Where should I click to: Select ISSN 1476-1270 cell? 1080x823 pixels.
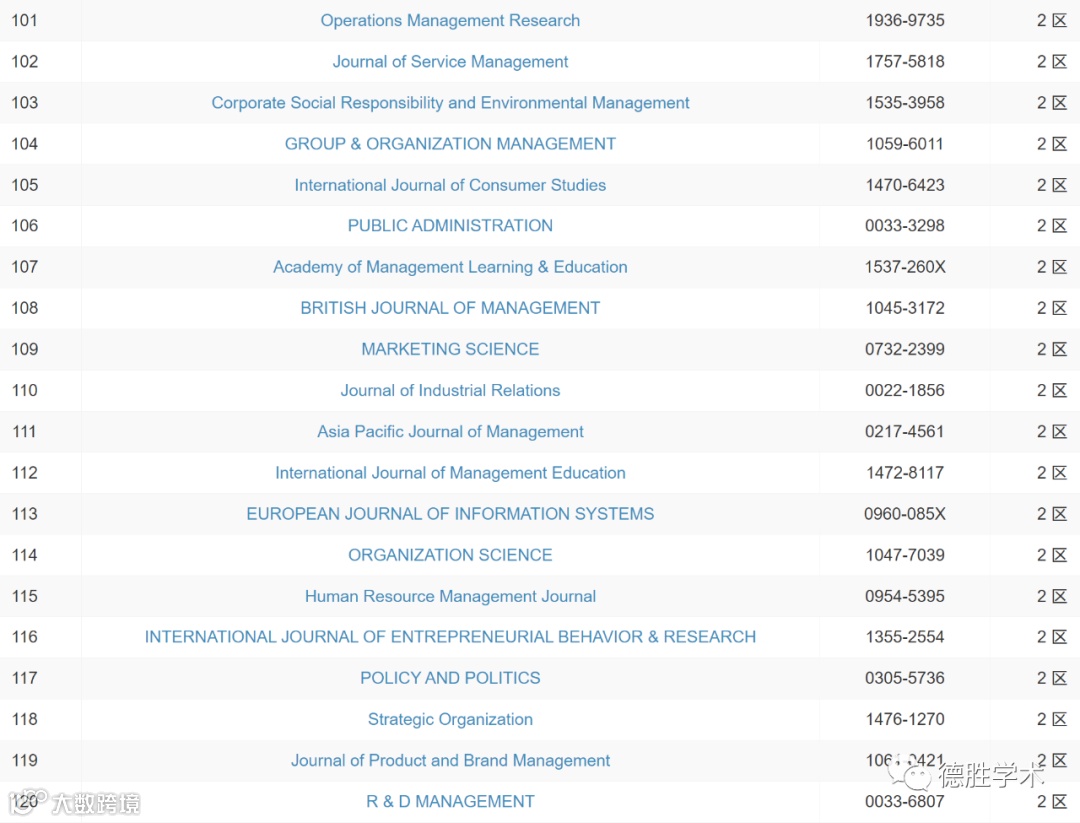(904, 720)
